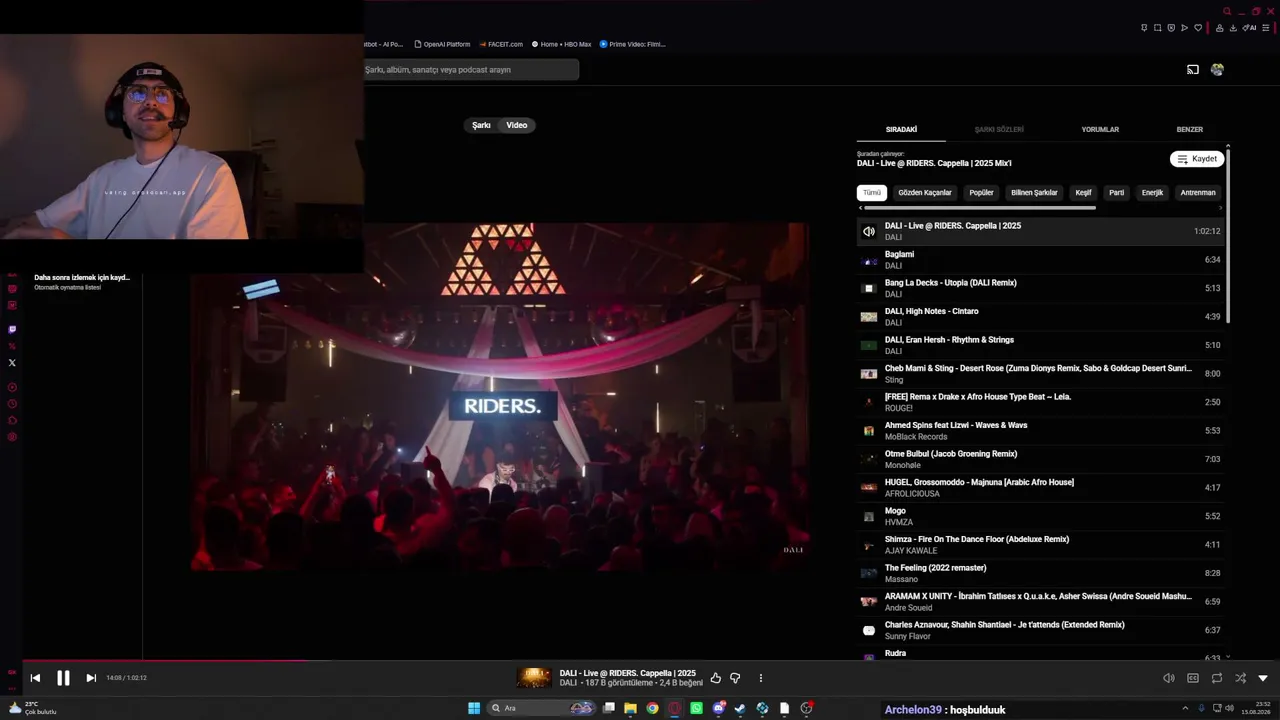The height and width of the screenshot is (720, 1280).
Task: Click the RIDERS. video frame
Action: [500, 397]
